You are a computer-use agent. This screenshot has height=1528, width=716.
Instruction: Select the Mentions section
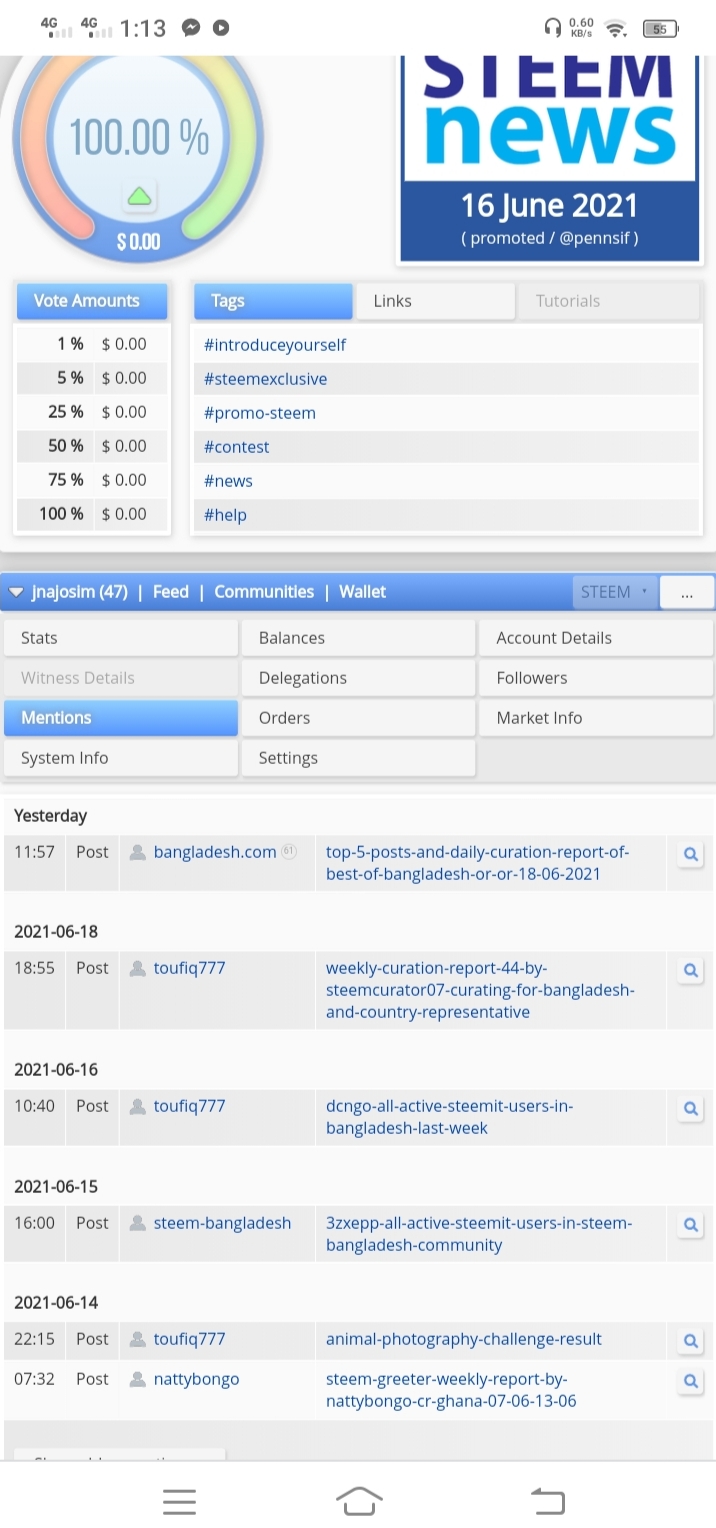[121, 718]
